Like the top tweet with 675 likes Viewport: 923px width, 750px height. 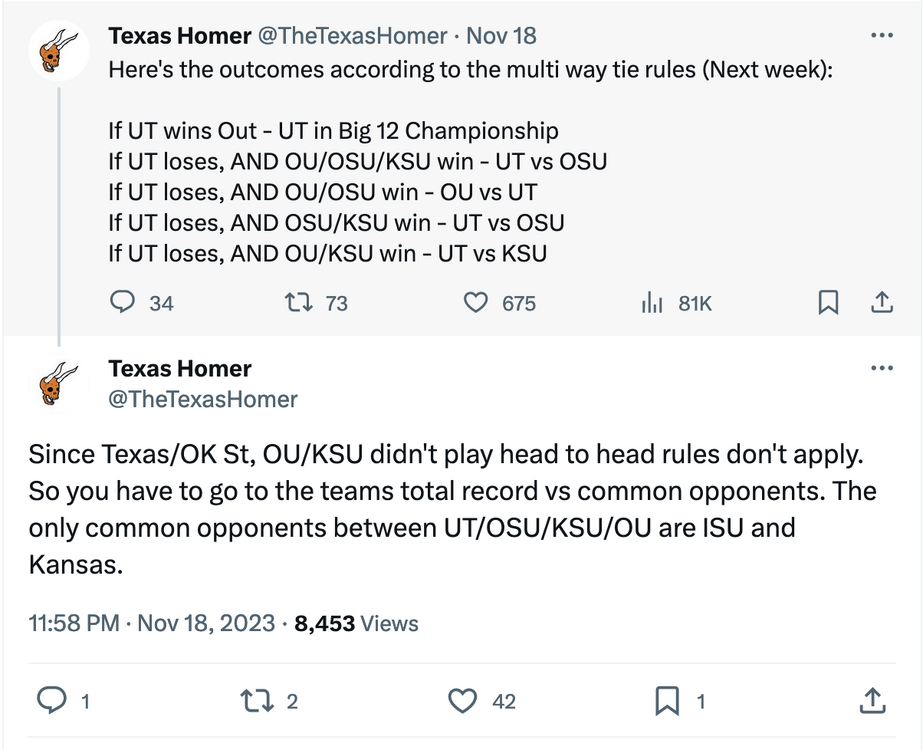478,302
